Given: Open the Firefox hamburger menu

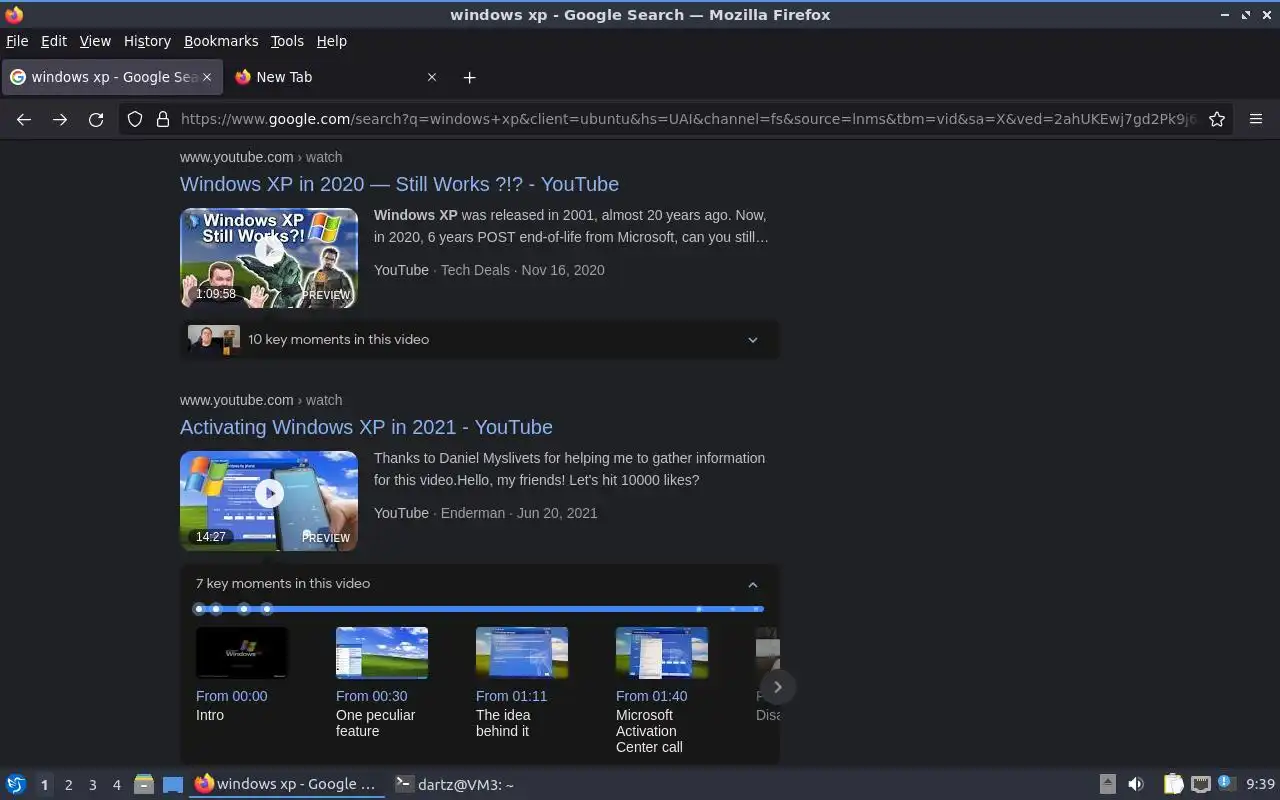Looking at the screenshot, I should pos(1256,119).
